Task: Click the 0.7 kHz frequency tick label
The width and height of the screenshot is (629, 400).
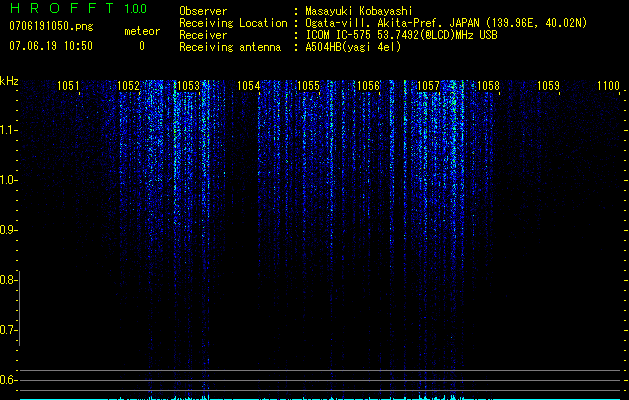Action: [7, 330]
